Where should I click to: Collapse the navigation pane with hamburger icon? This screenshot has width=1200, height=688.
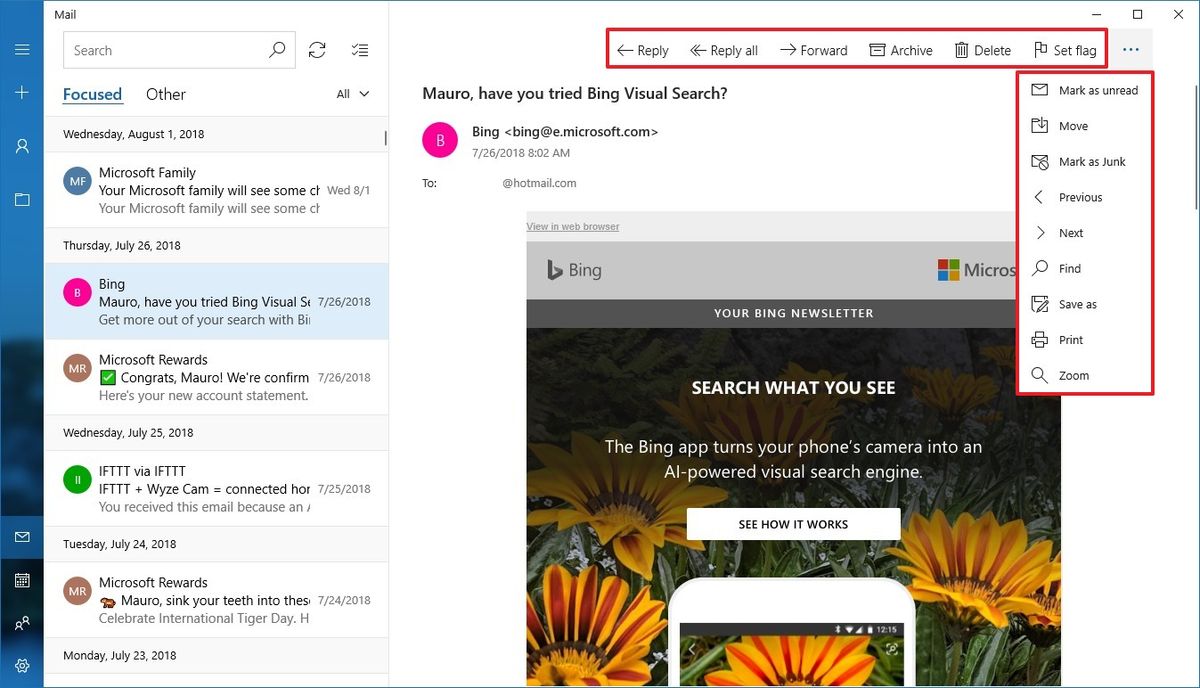22,49
